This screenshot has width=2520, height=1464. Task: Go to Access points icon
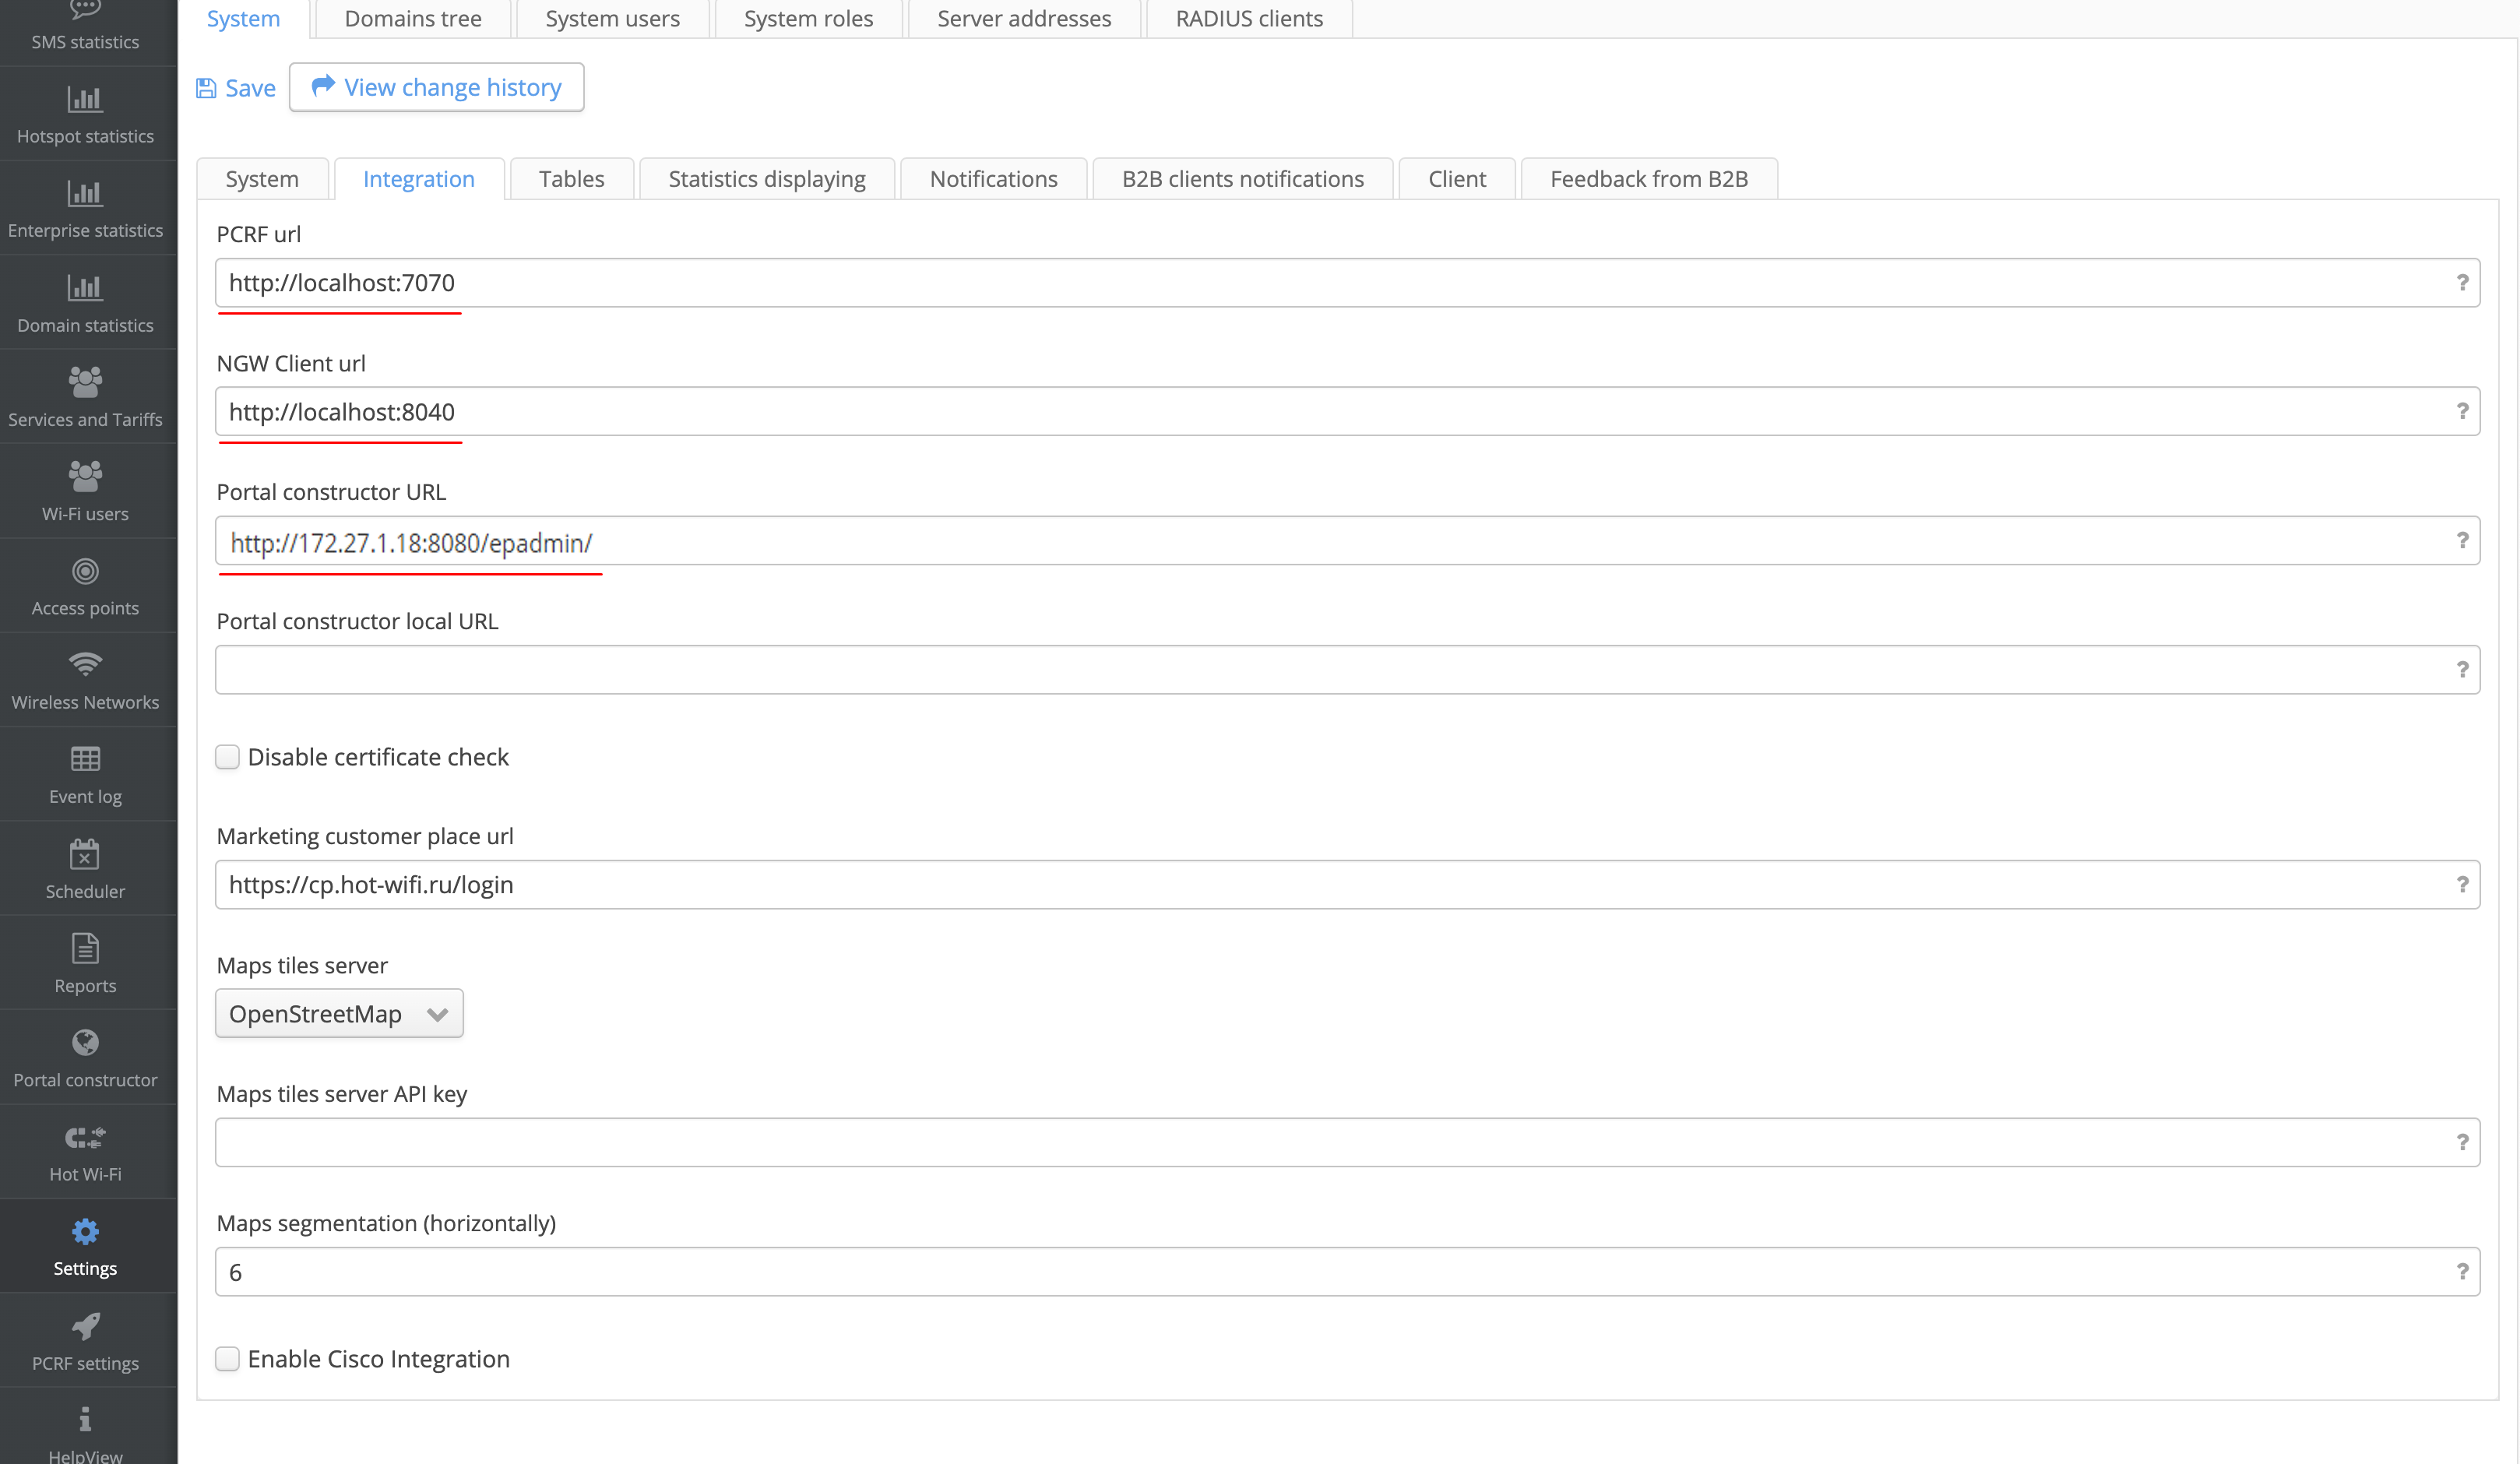click(x=85, y=571)
